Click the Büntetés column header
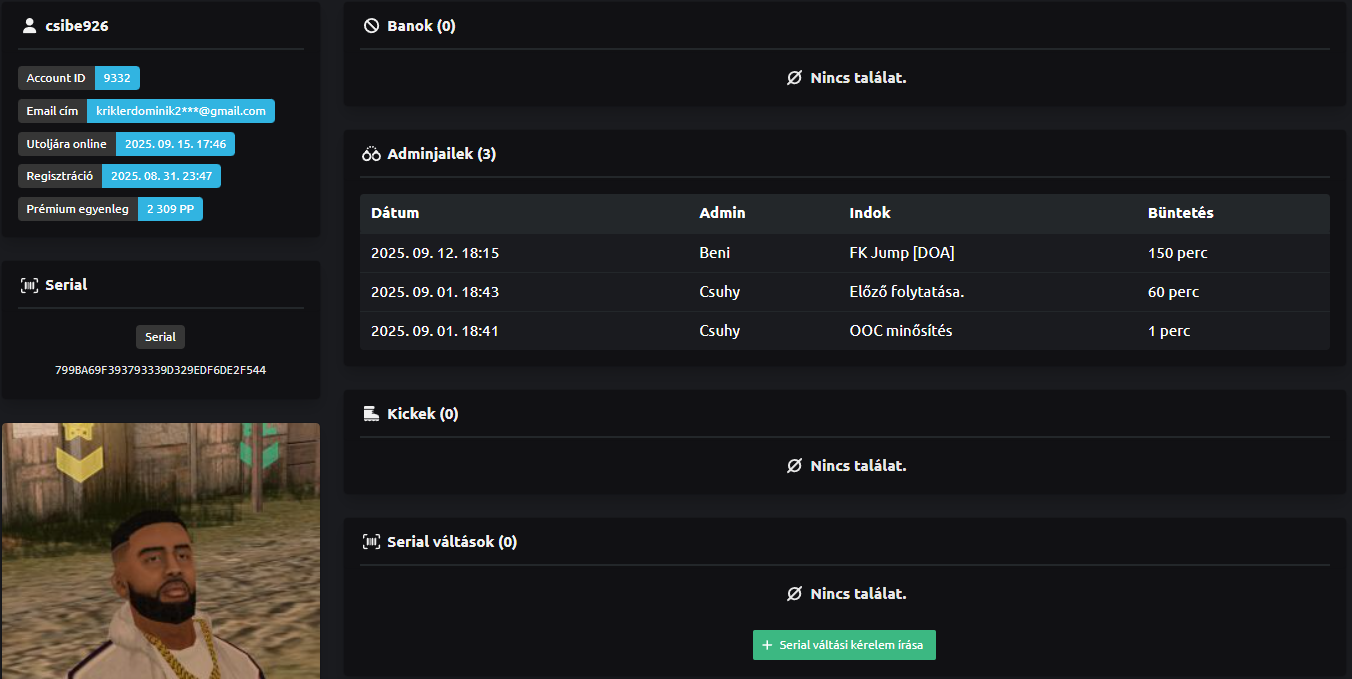Screen dimensions: 1352x679 point(1181,213)
